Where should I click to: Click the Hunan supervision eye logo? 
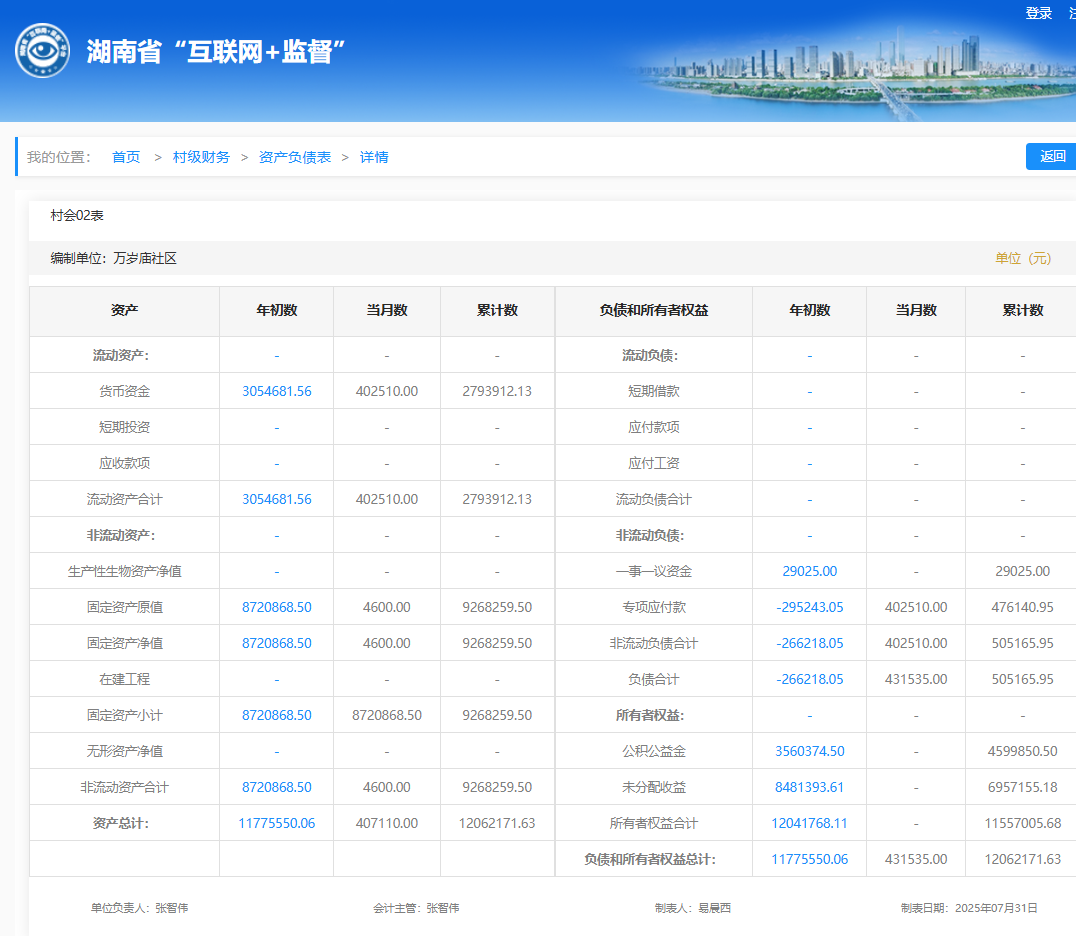[x=43, y=51]
